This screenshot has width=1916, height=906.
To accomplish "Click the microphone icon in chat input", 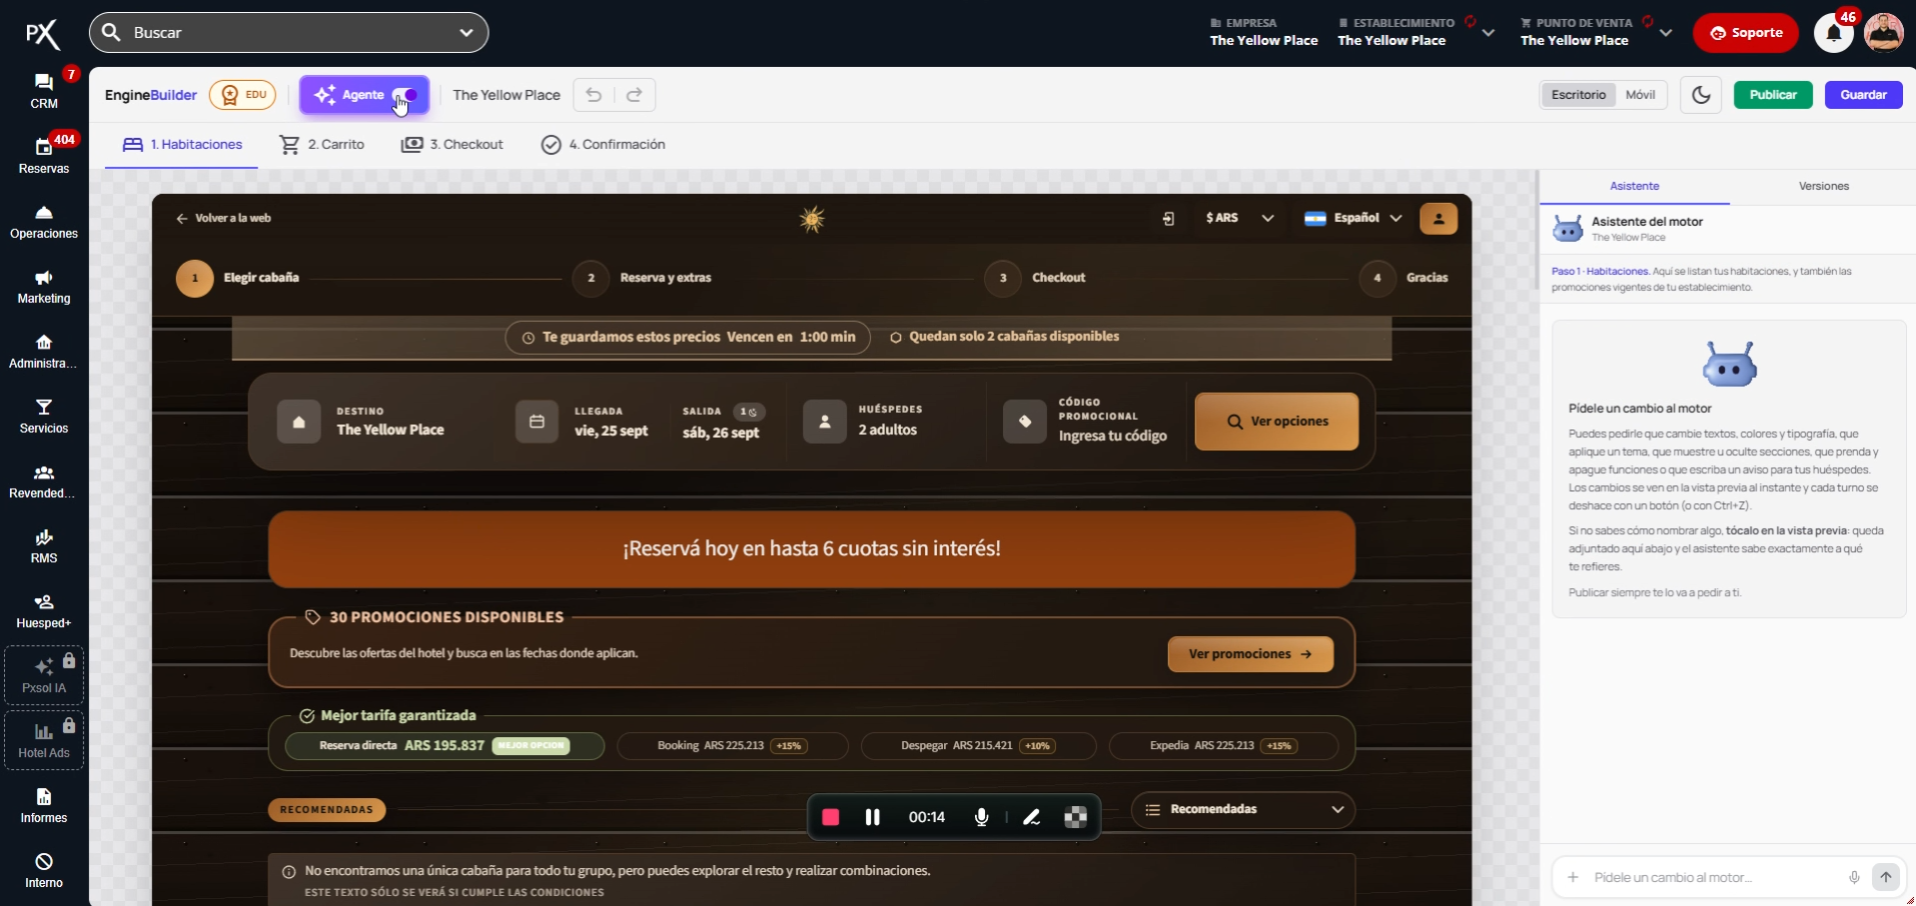I will pos(1854,877).
